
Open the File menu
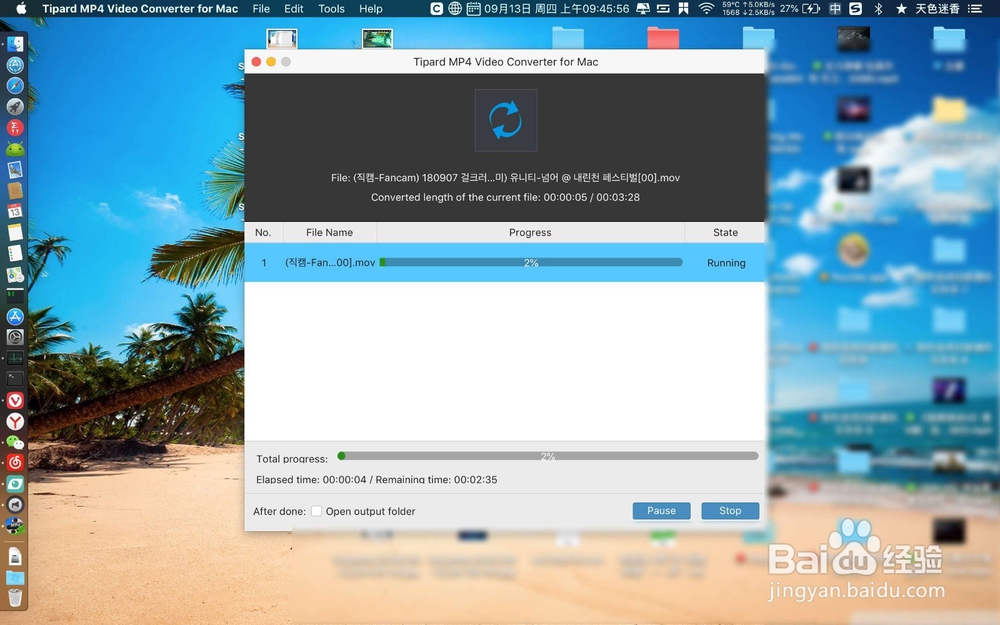click(x=260, y=9)
